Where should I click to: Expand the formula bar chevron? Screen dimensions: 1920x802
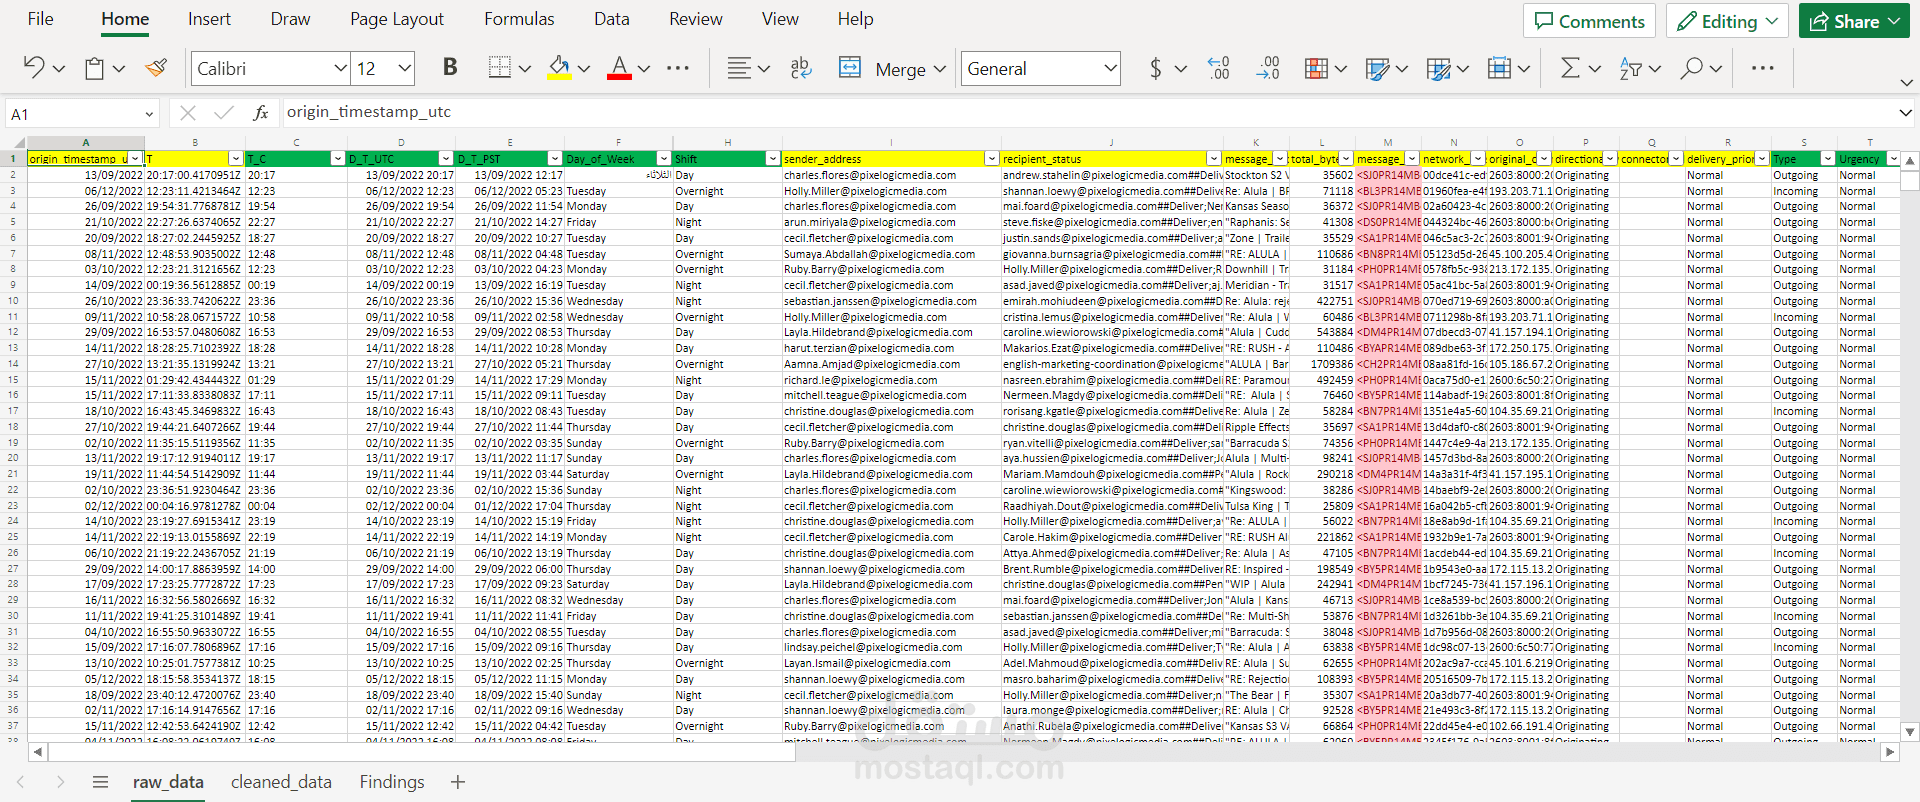pos(1906,113)
